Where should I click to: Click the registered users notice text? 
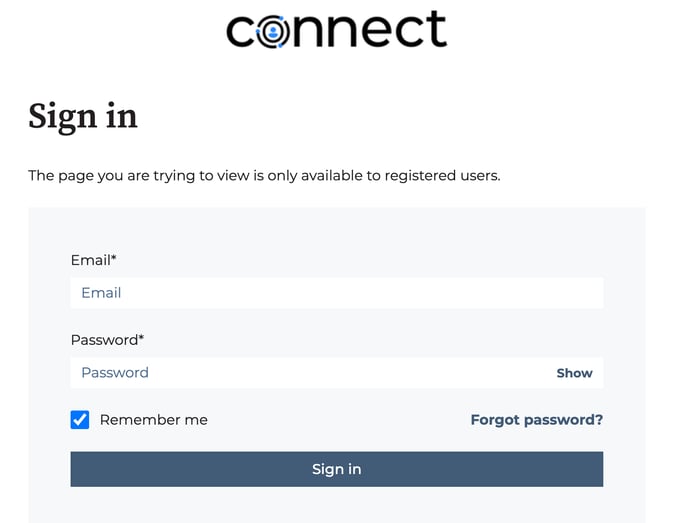pyautogui.click(x=264, y=176)
